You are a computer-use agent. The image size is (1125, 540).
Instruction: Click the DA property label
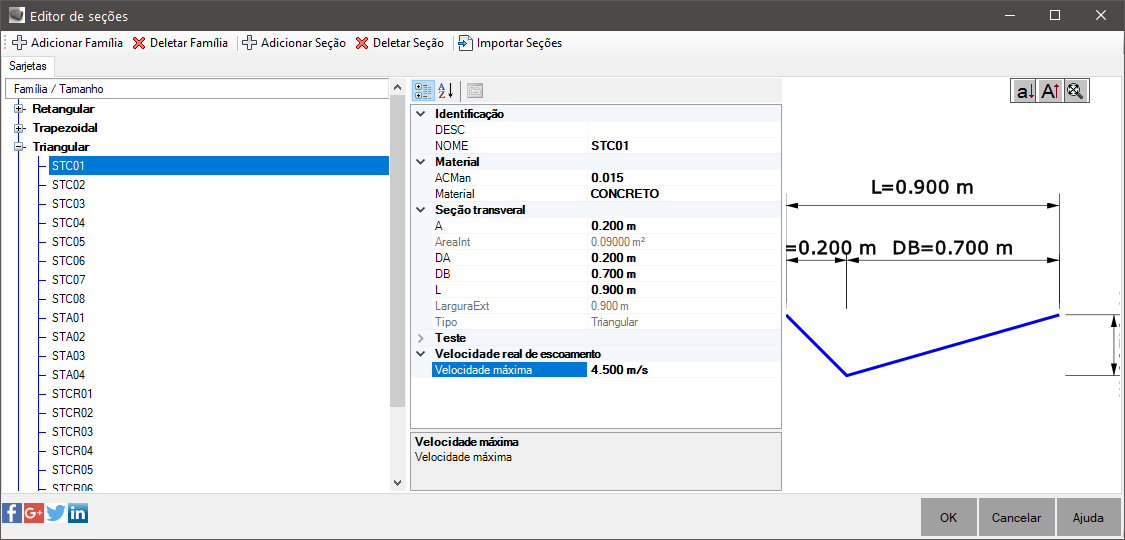click(443, 258)
